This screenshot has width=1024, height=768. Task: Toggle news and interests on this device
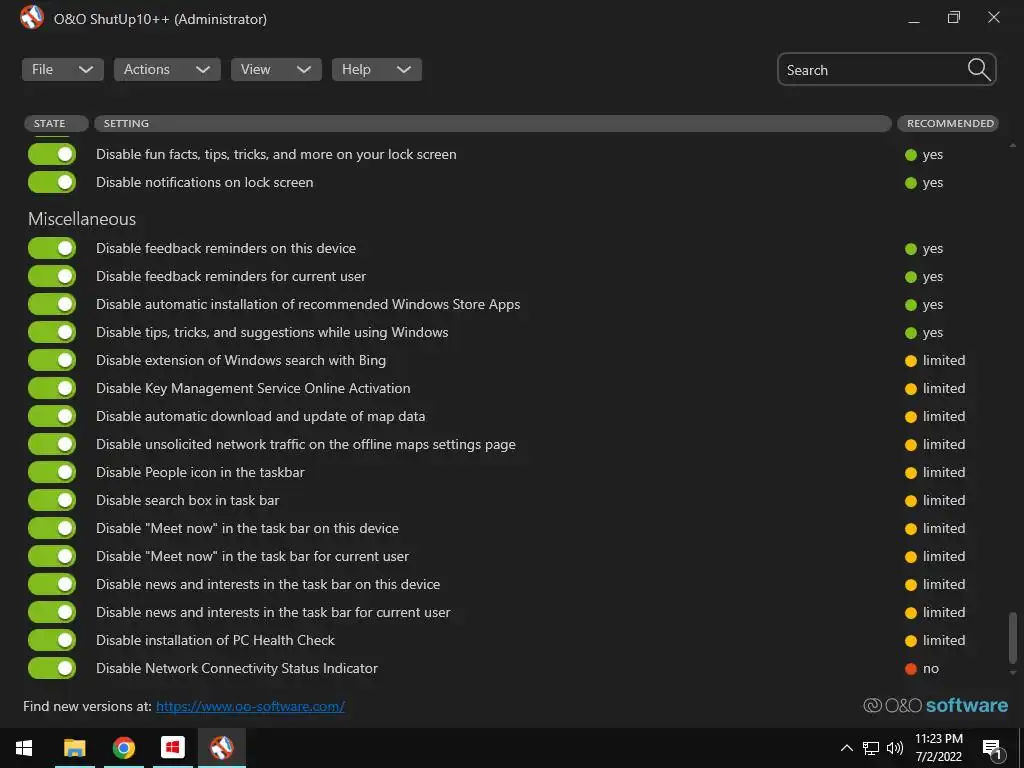(x=52, y=584)
